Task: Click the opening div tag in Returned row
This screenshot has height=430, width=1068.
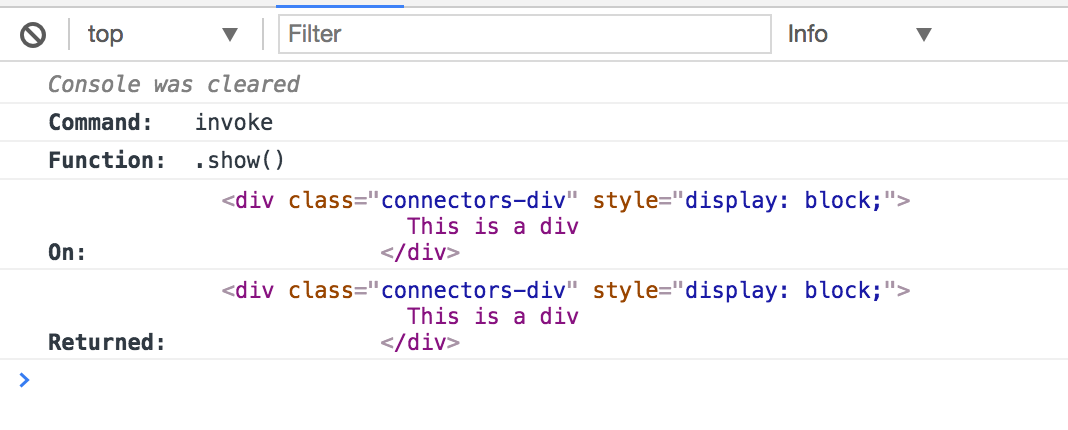Action: (566, 290)
